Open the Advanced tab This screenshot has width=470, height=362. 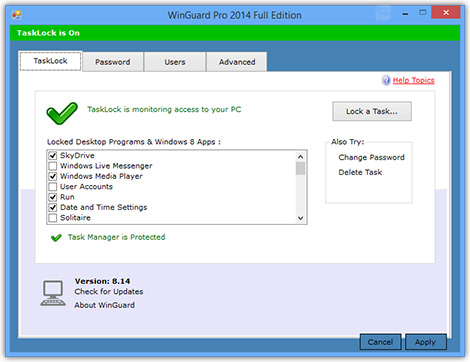tap(237, 62)
